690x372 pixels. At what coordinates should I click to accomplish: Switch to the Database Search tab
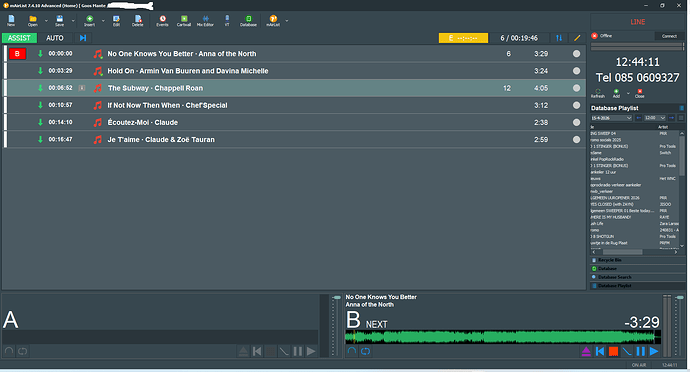click(x=638, y=277)
